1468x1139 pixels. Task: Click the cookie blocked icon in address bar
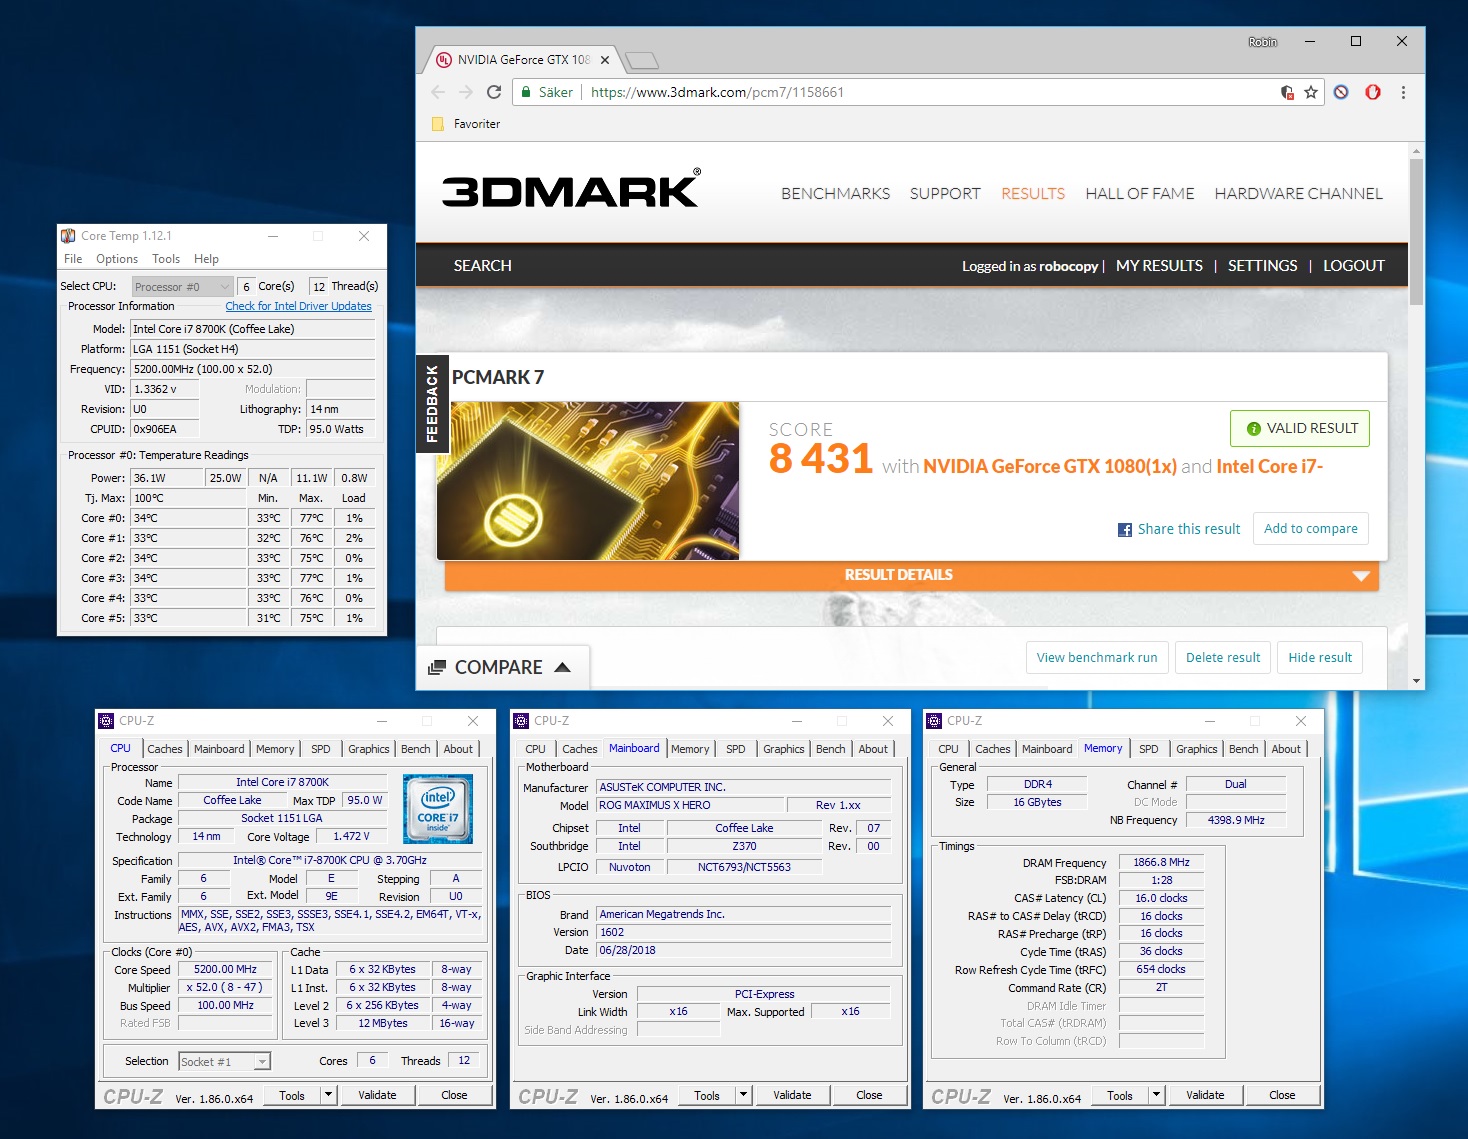1287,92
